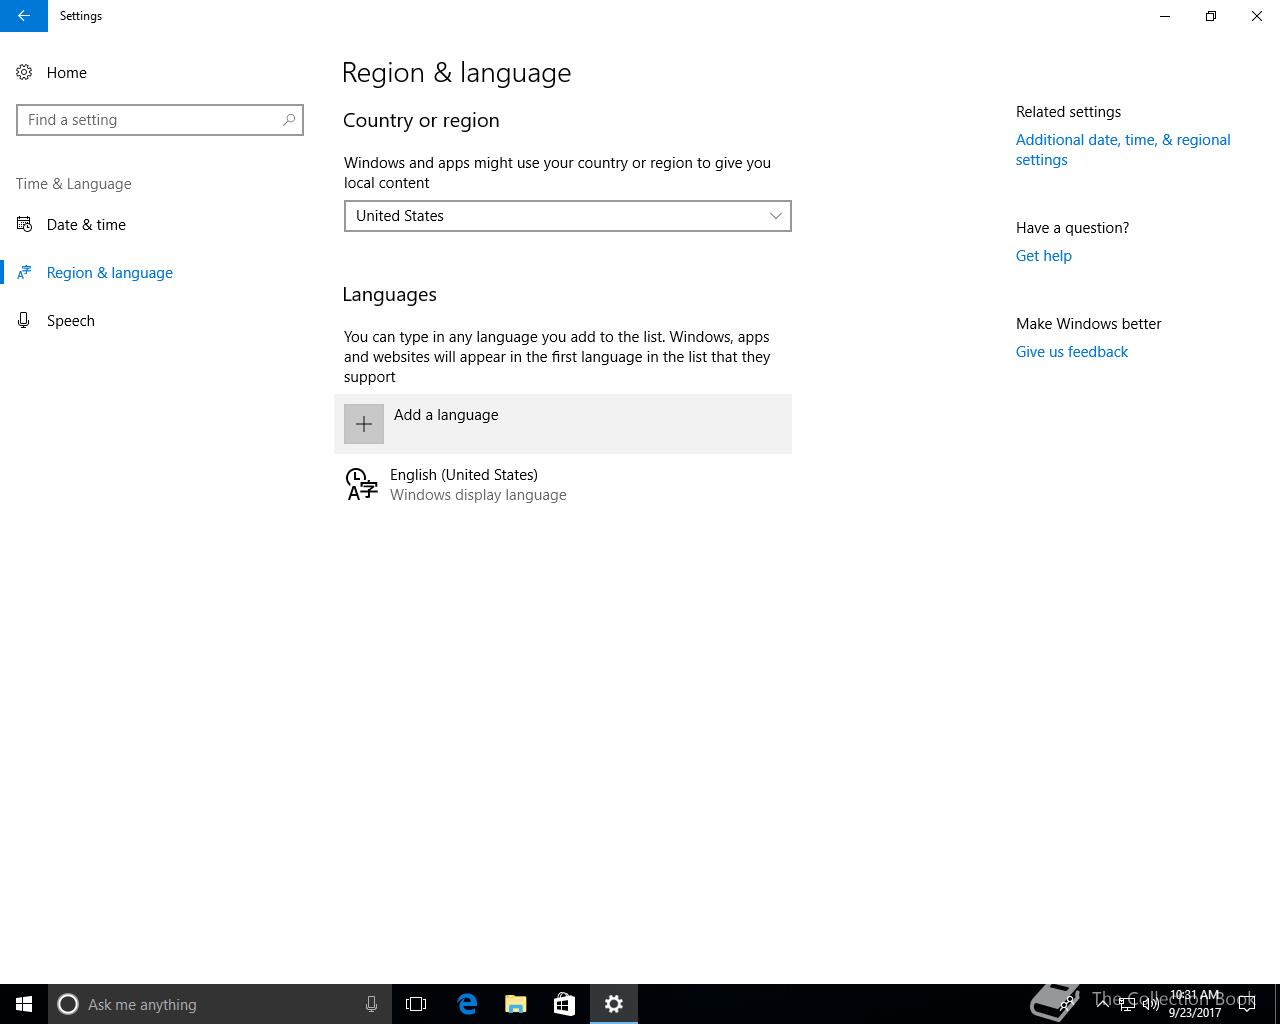The image size is (1280, 1024).
Task: Click the Speech microphone icon
Action: pos(24,321)
